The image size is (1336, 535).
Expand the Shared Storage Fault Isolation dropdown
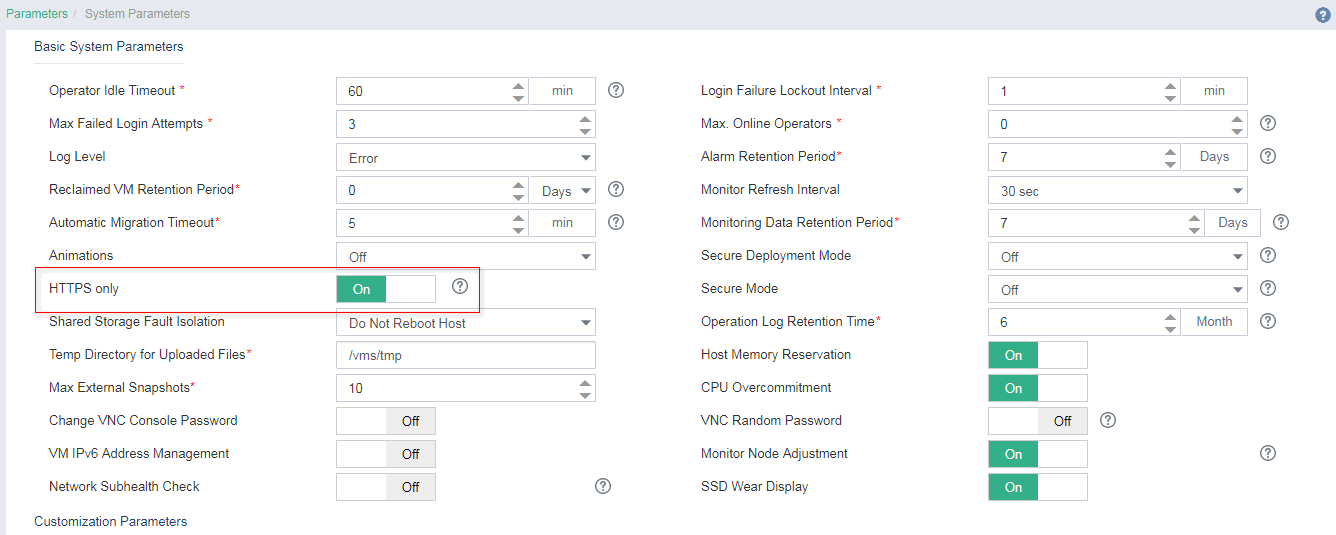point(466,322)
